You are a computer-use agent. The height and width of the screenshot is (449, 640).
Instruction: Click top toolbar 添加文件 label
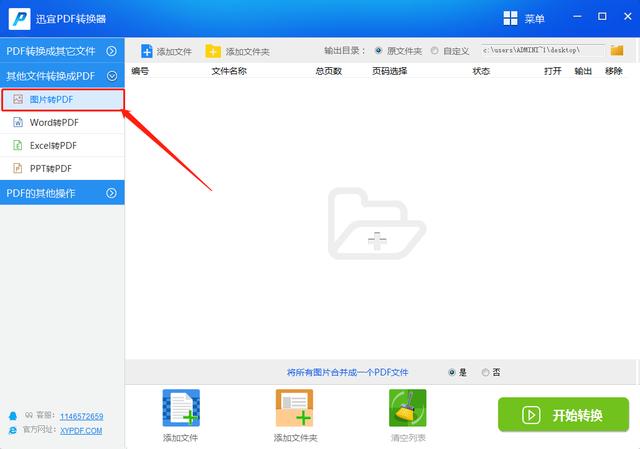click(x=174, y=52)
